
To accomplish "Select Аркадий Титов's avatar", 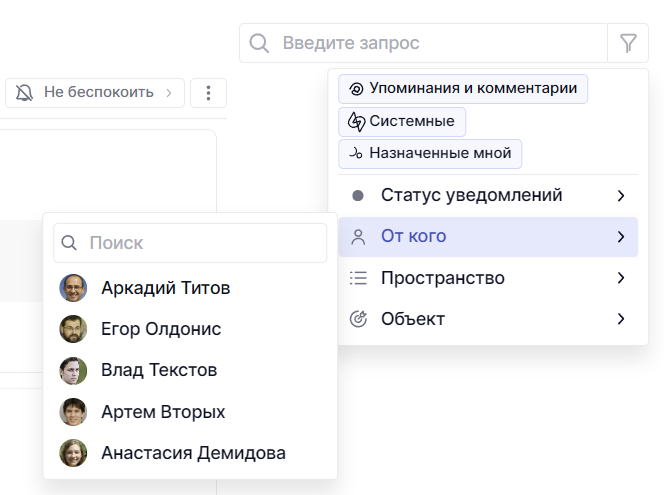I will click(73, 288).
